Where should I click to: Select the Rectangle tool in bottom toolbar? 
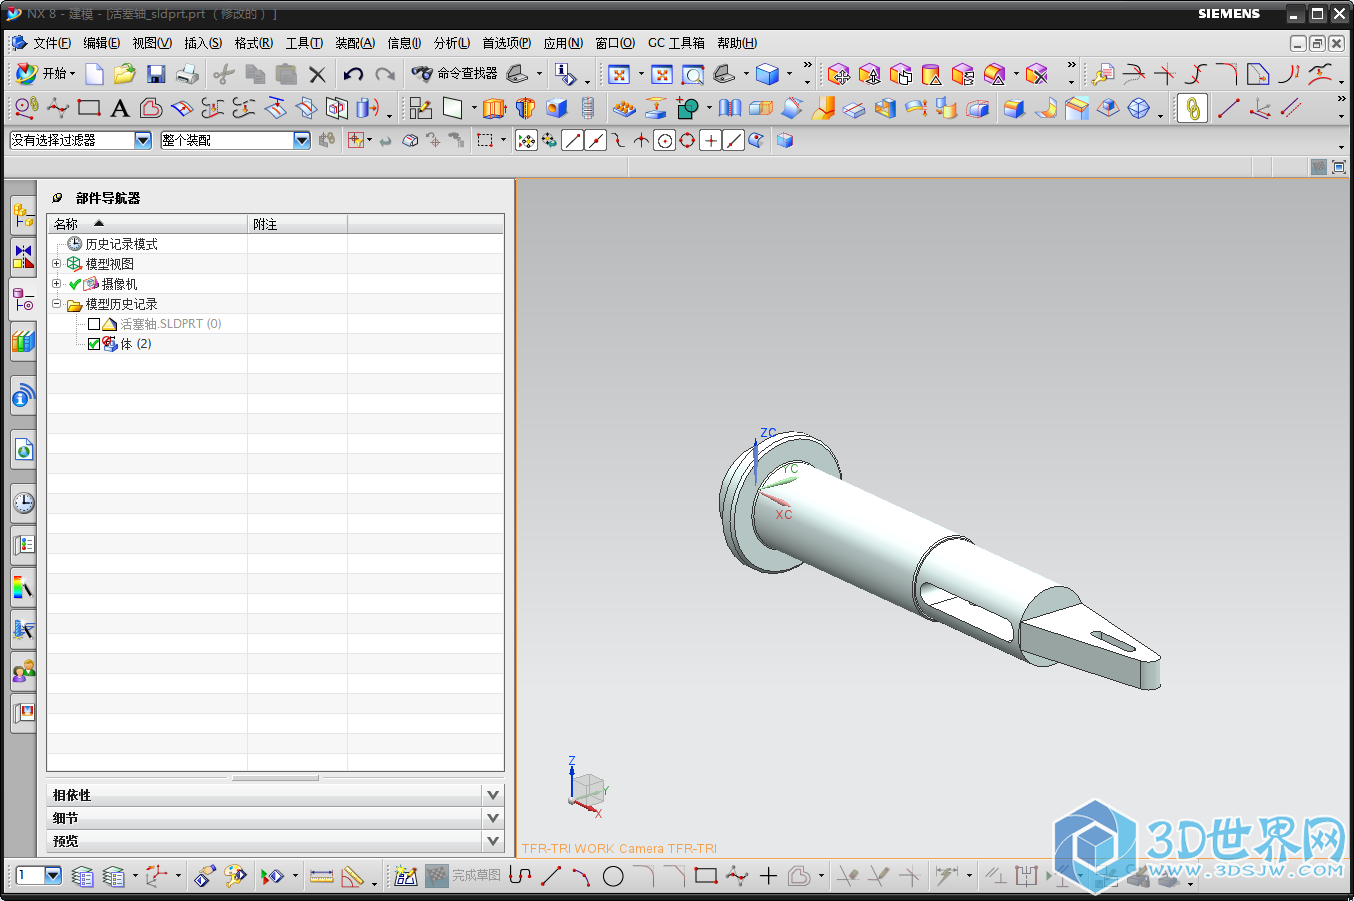[706, 877]
